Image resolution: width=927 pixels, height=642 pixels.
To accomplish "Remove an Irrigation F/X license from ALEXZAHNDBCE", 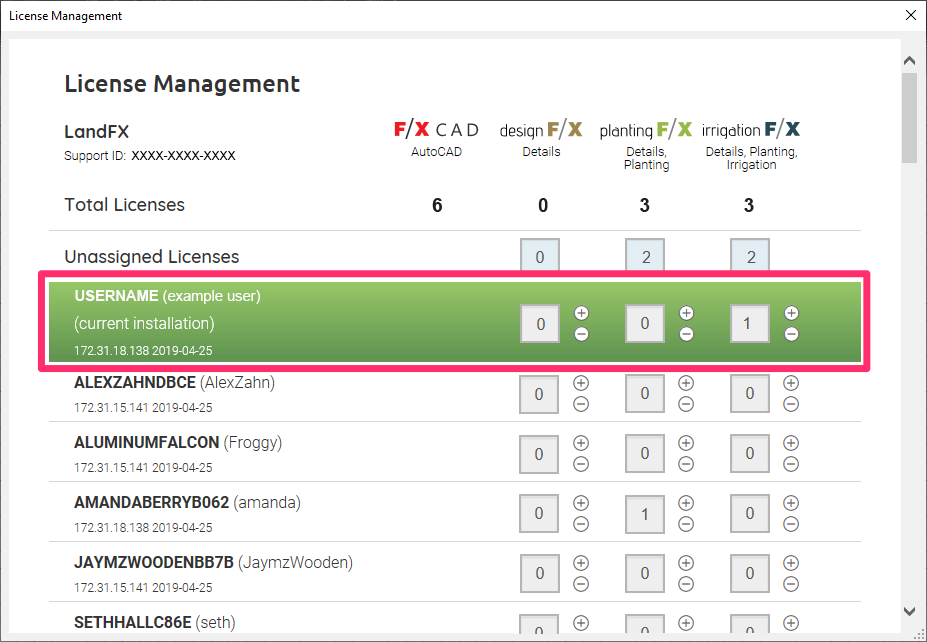I will point(791,404).
